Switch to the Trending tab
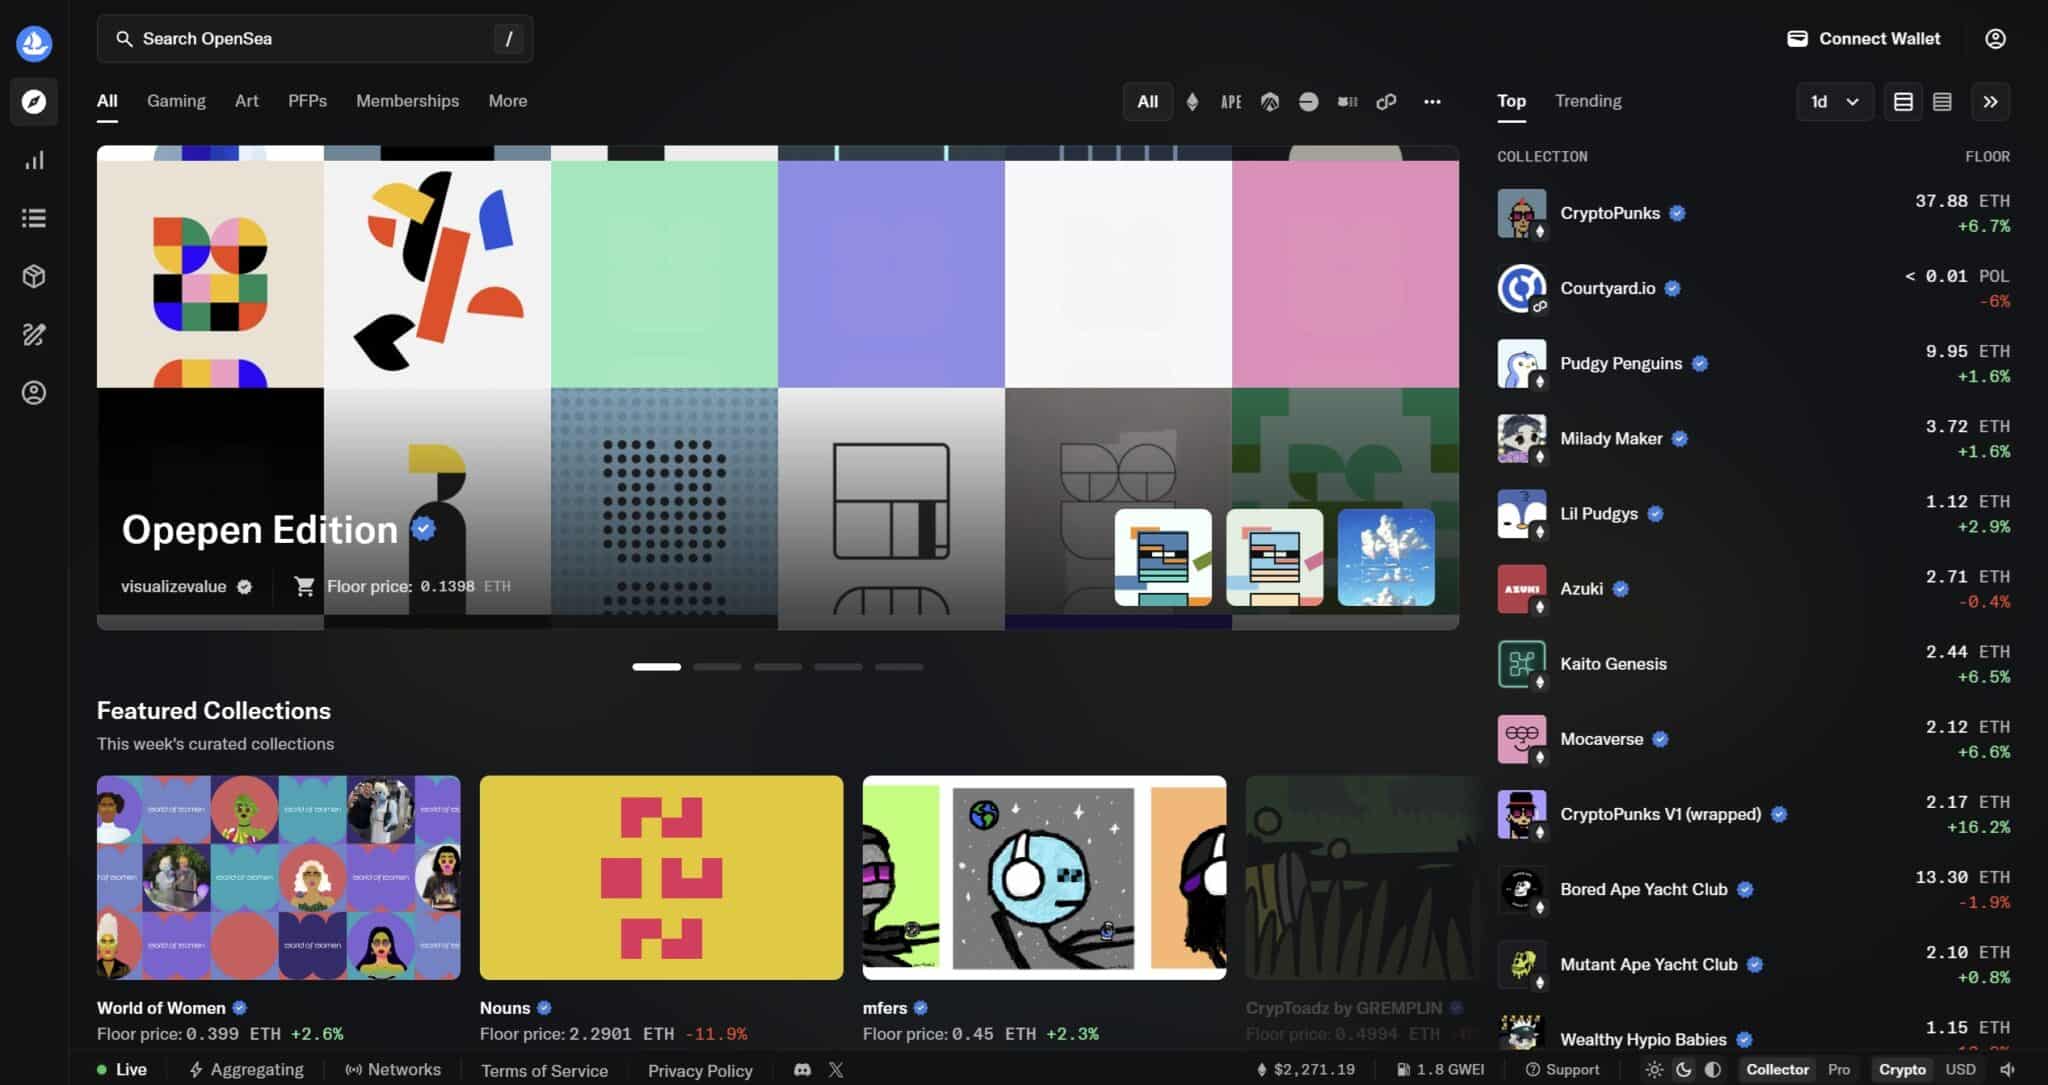This screenshot has height=1085, width=2048. (1588, 101)
